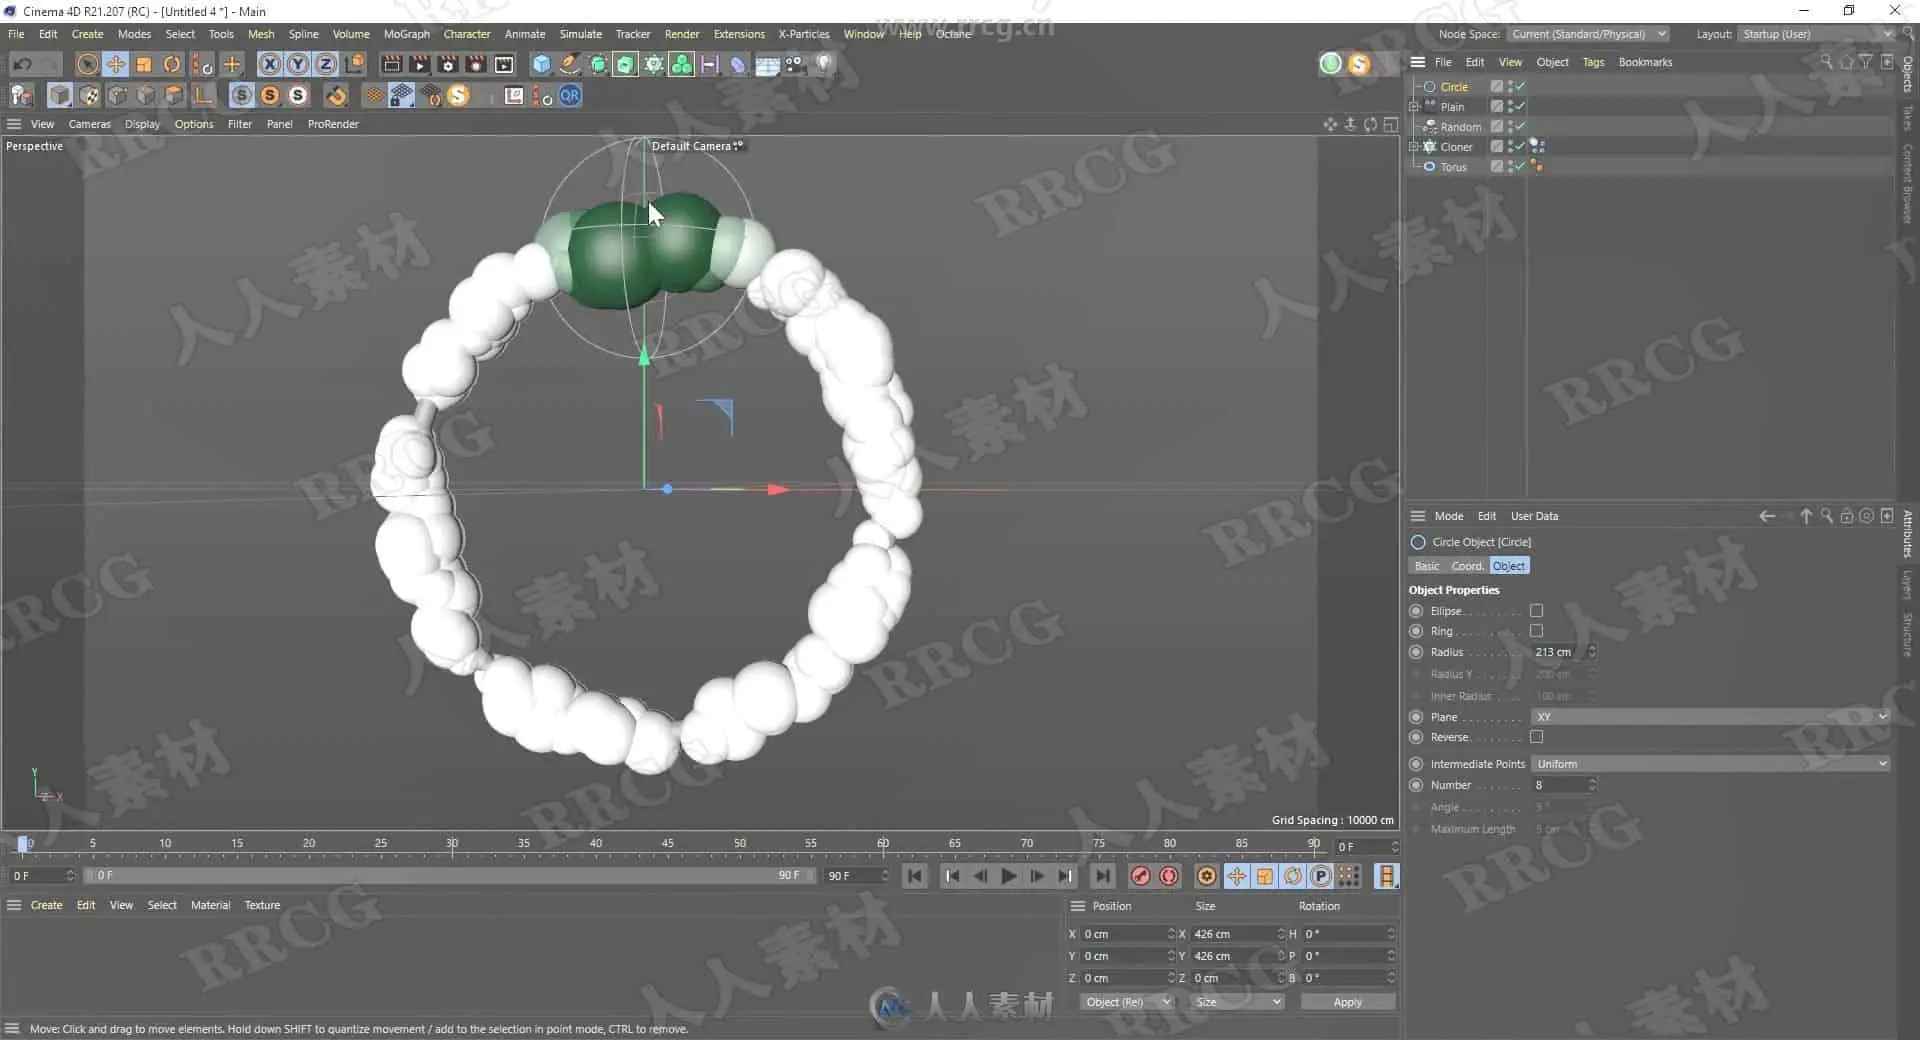Render to Picture Viewer icon
The height and width of the screenshot is (1040, 1920).
(420, 65)
